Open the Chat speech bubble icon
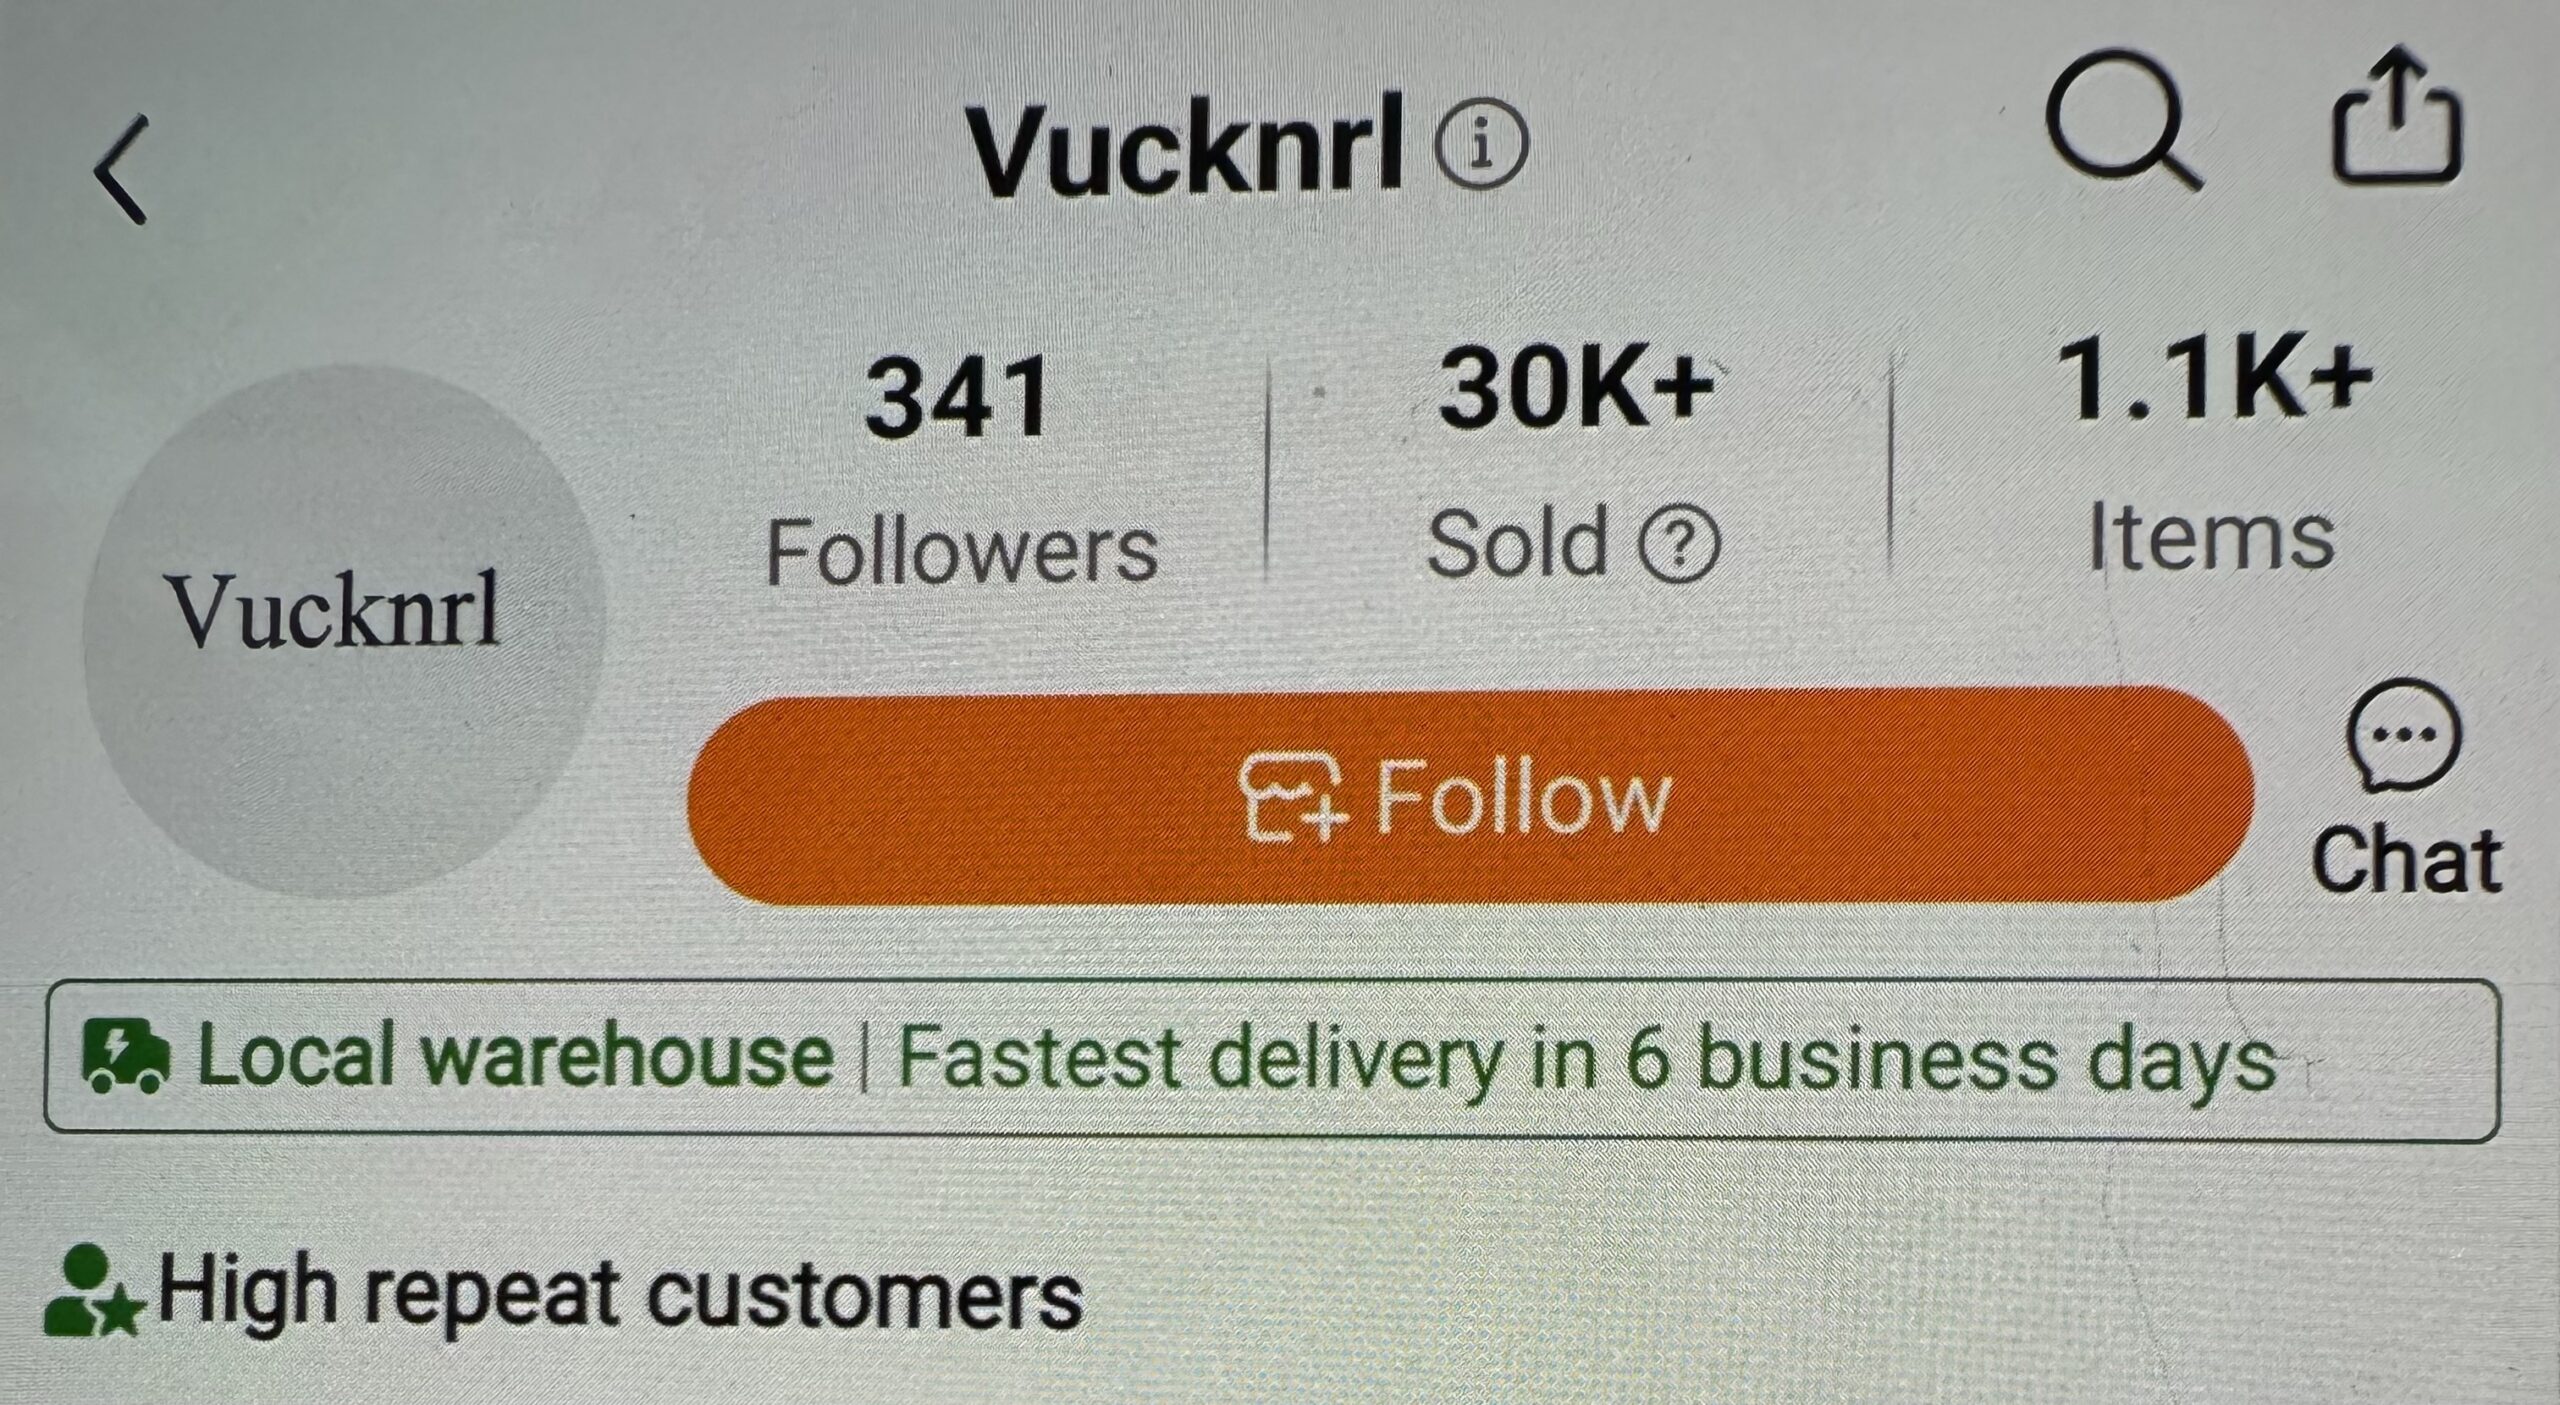 click(2401, 734)
